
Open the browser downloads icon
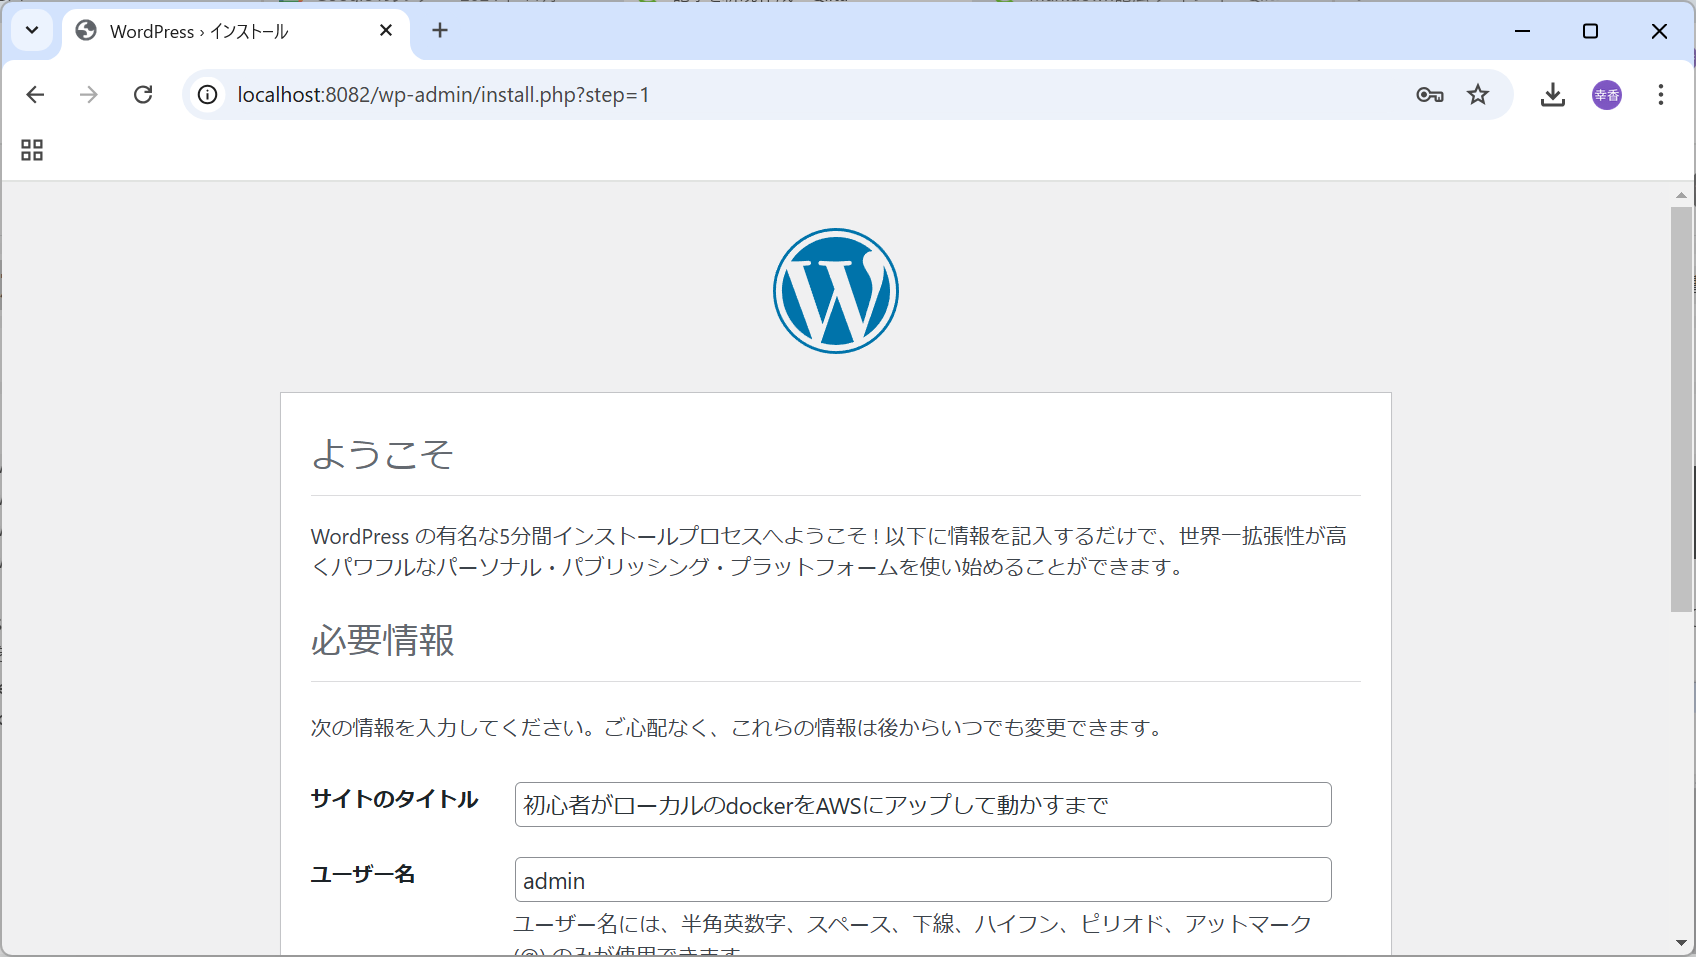(1553, 95)
